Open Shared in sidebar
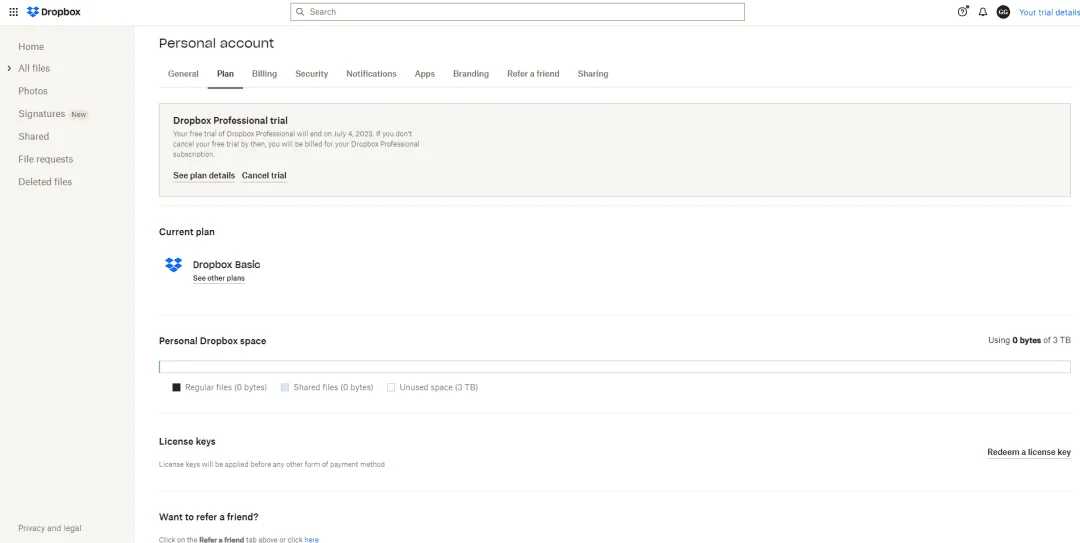Screen dimensions: 1080x543 pyautogui.click(x=34, y=136)
